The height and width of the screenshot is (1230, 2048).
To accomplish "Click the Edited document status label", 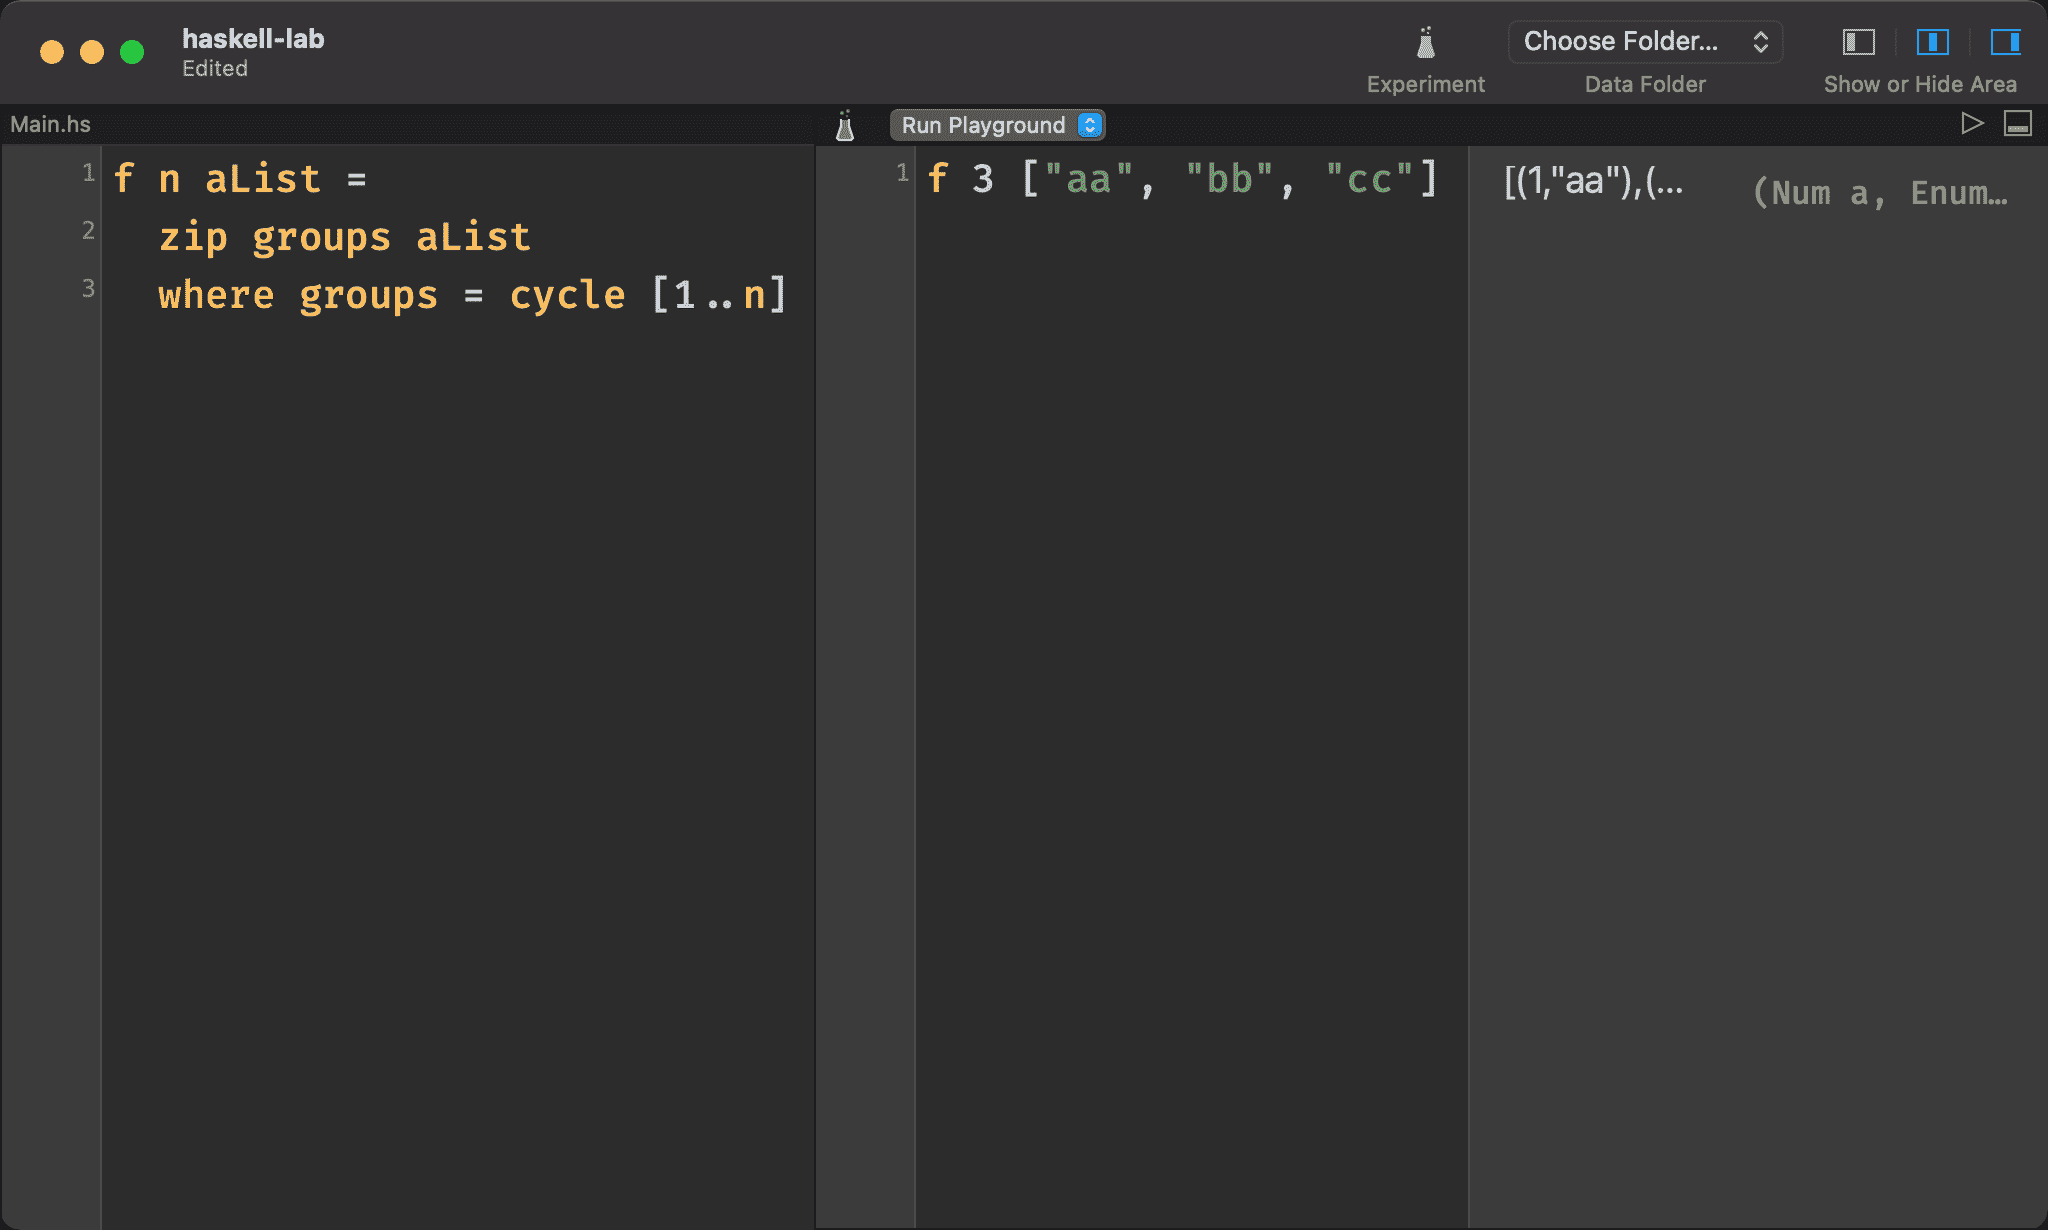I will tap(215, 68).
